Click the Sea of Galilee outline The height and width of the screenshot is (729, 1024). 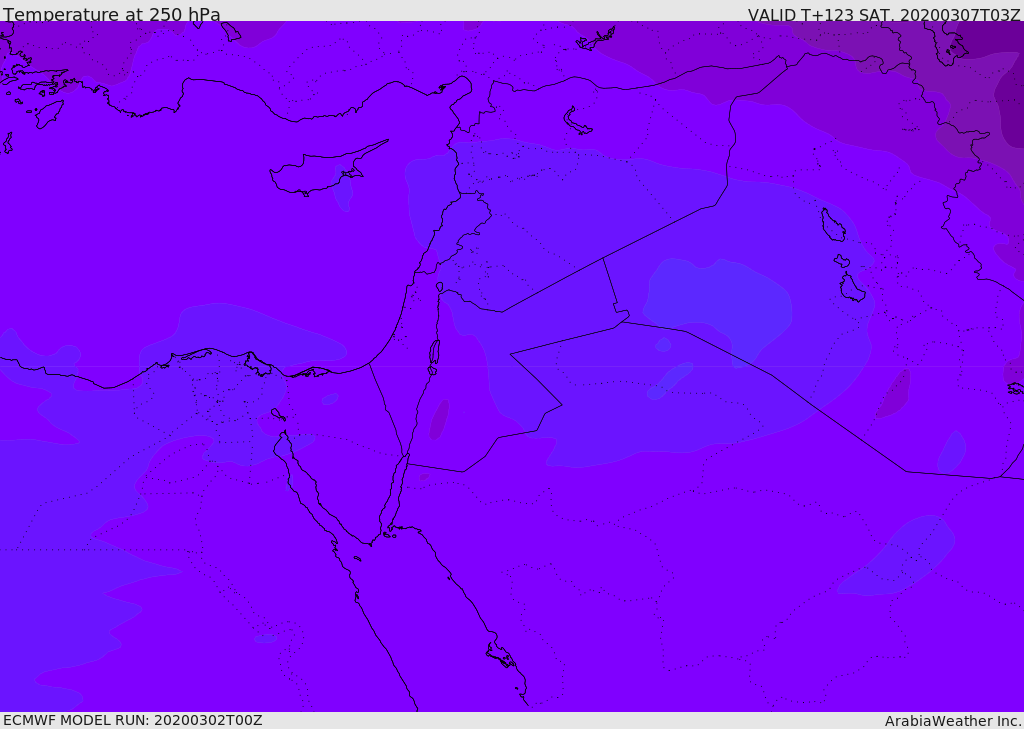tap(439, 287)
